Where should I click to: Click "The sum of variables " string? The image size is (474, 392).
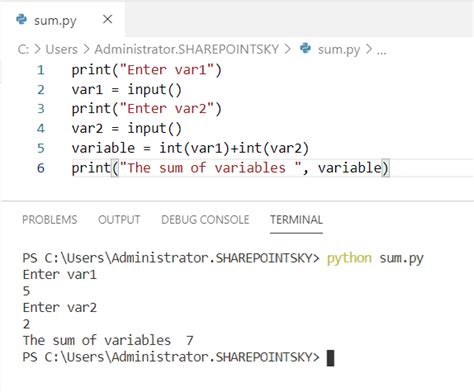(210, 168)
